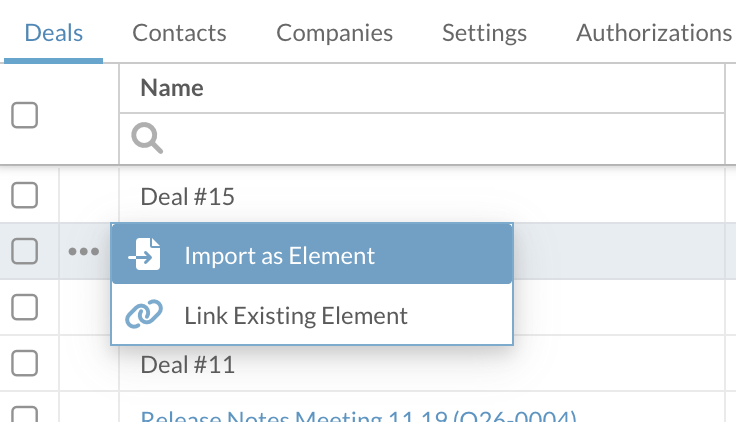Check the box for Deal #11

24,363
